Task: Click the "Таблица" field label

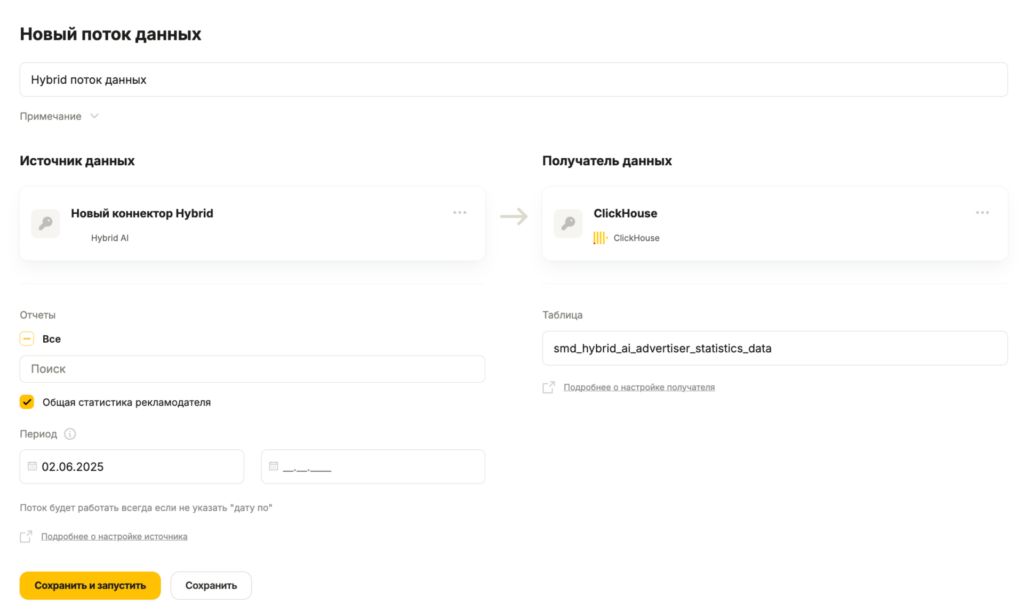Action: [562, 315]
